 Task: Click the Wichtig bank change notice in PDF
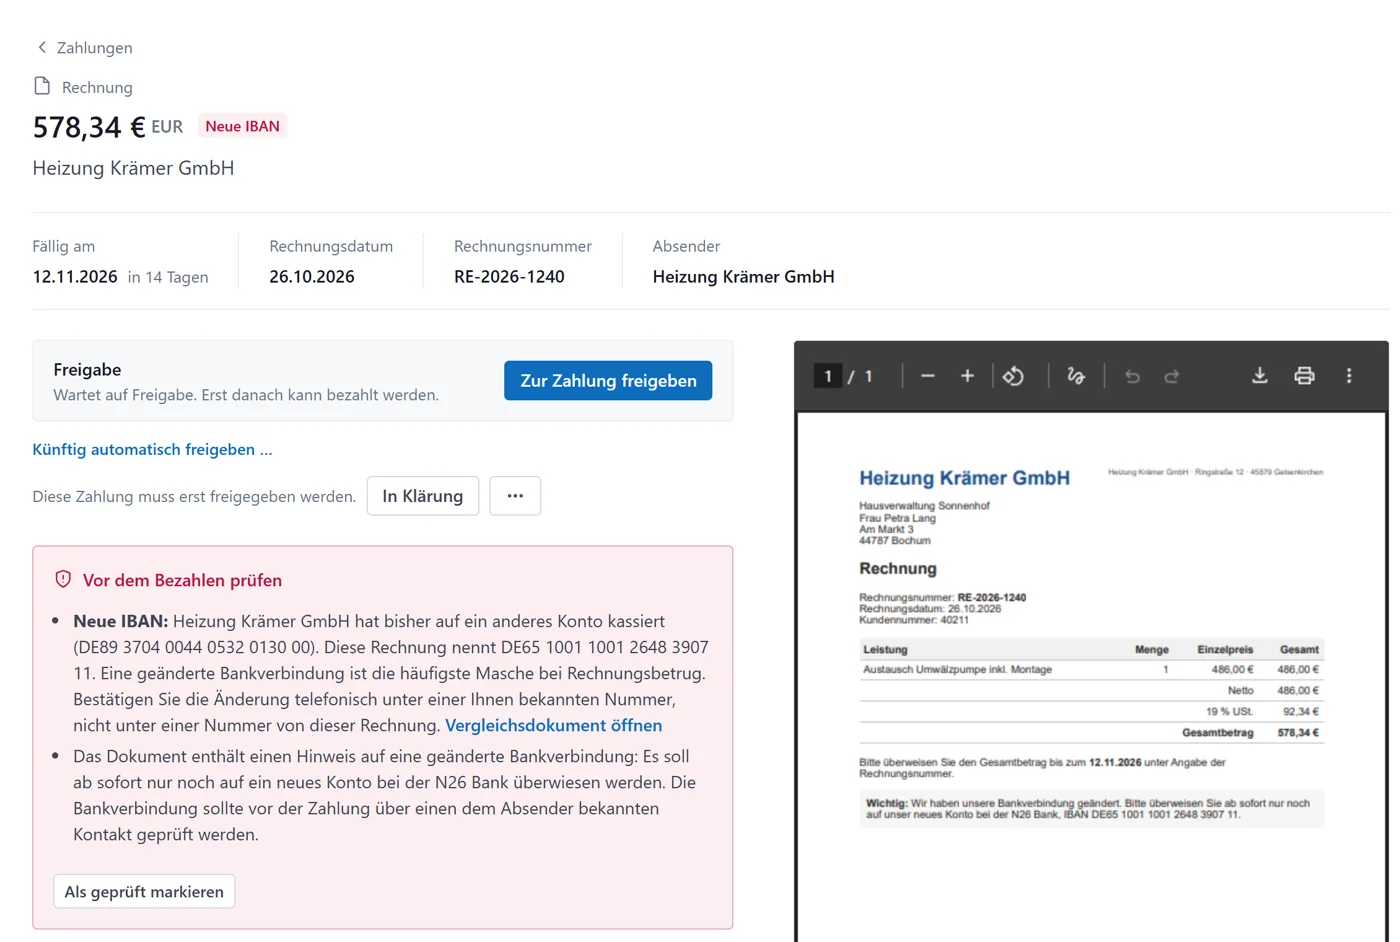pyautogui.click(x=1091, y=809)
